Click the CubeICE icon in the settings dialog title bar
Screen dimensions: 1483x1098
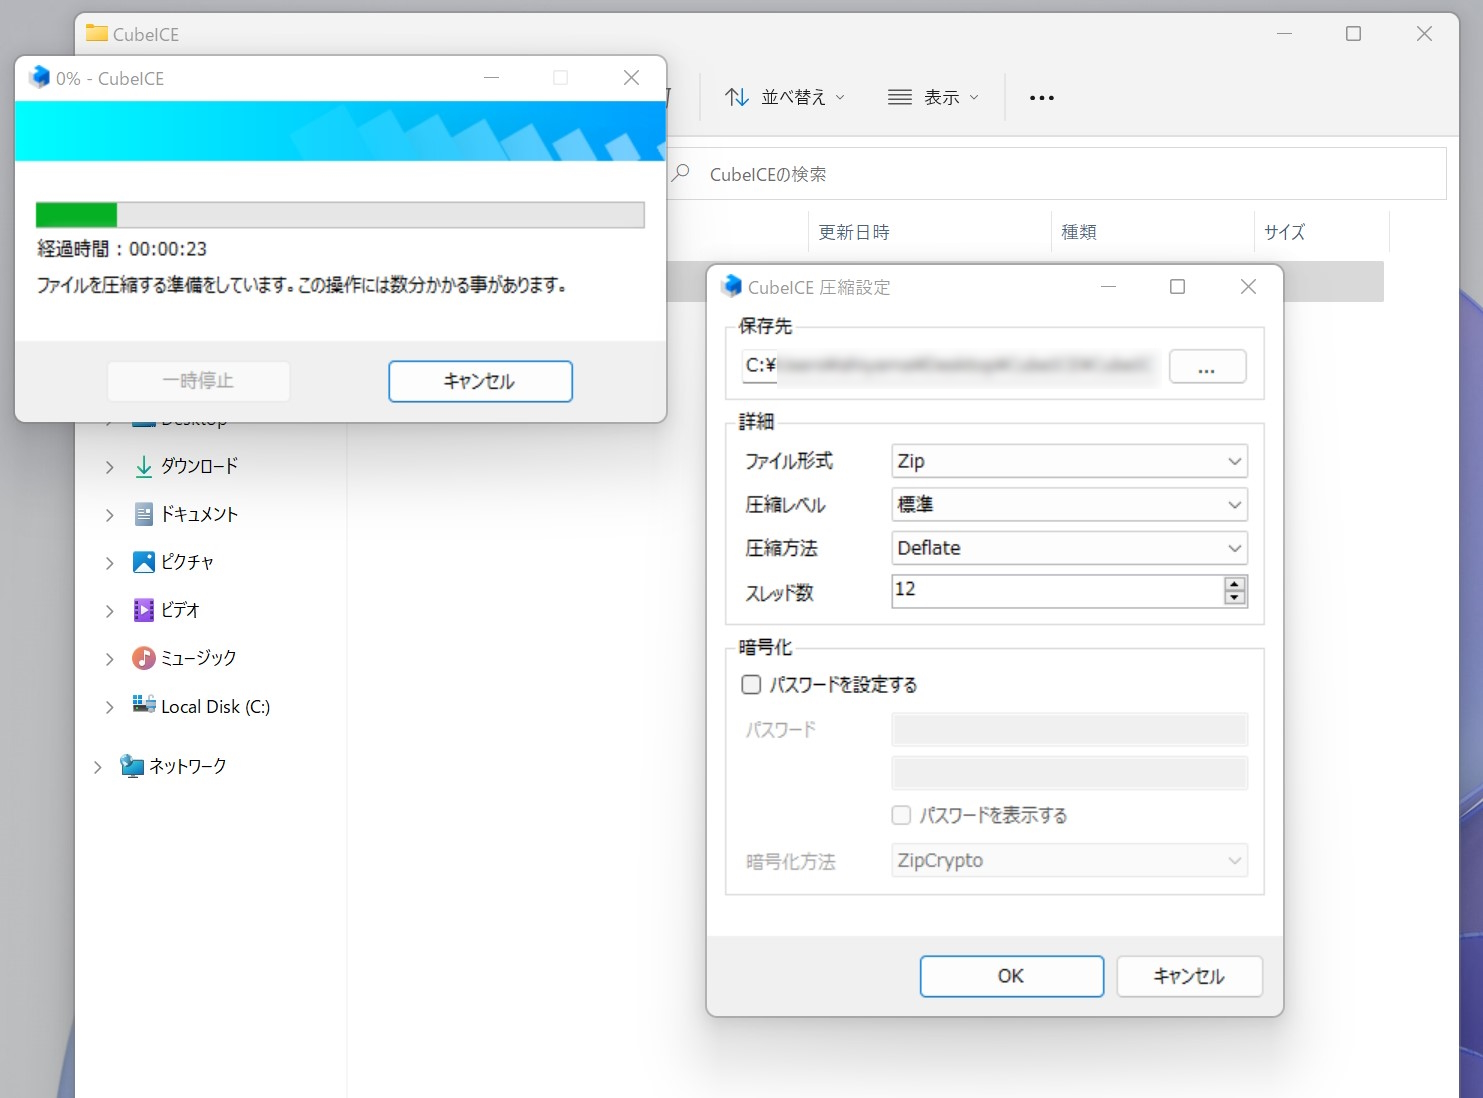(732, 287)
